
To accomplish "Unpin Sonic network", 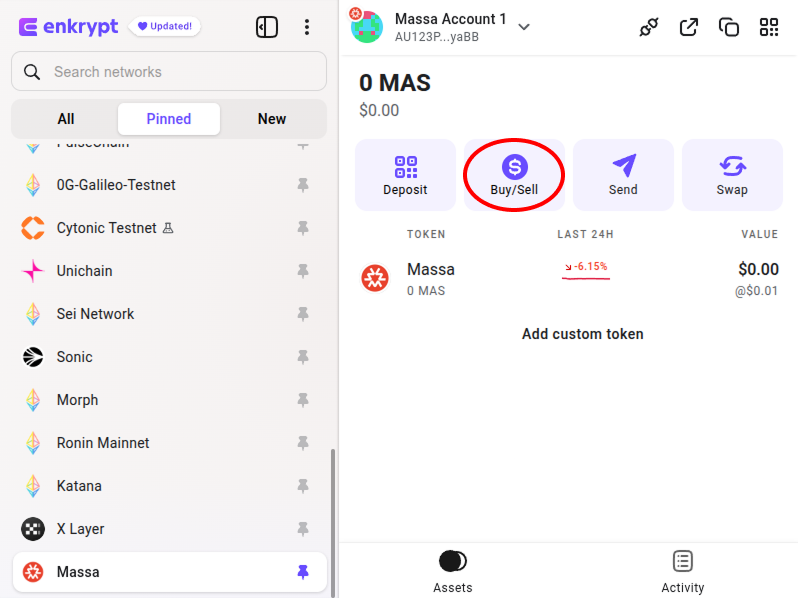I will tap(303, 357).
